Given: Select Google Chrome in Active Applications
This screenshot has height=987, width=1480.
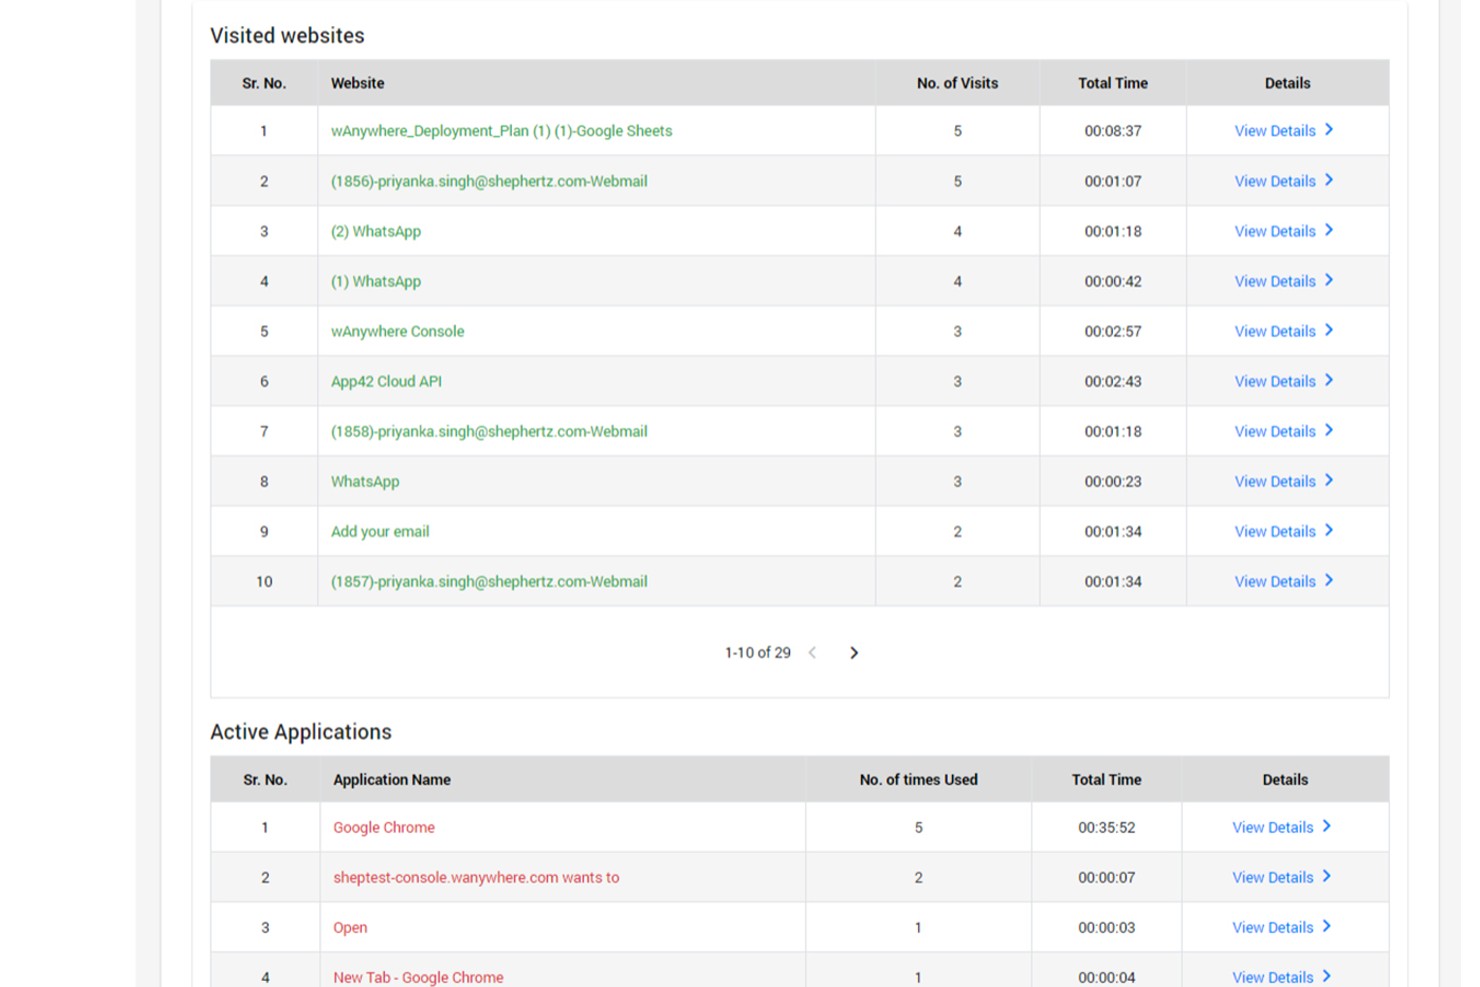Looking at the screenshot, I should [x=384, y=827].
